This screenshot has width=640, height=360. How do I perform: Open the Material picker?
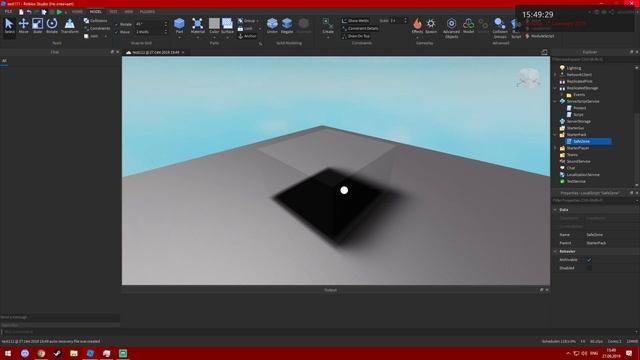click(198, 25)
